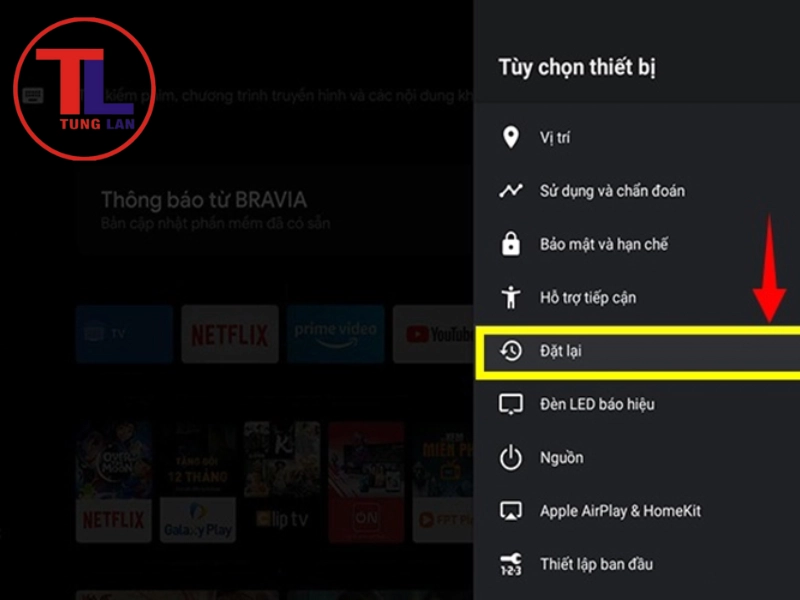This screenshot has height=600, width=800.
Task: Launch the Prime Video app tile
Action: pyautogui.click(x=335, y=334)
